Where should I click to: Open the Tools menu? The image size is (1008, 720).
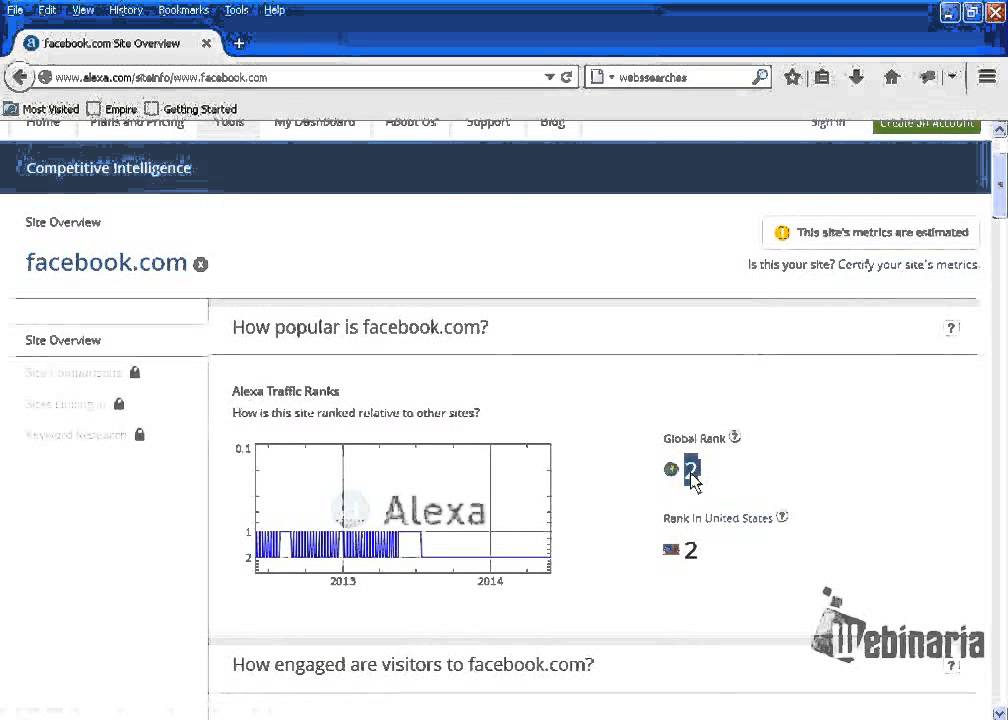236,10
